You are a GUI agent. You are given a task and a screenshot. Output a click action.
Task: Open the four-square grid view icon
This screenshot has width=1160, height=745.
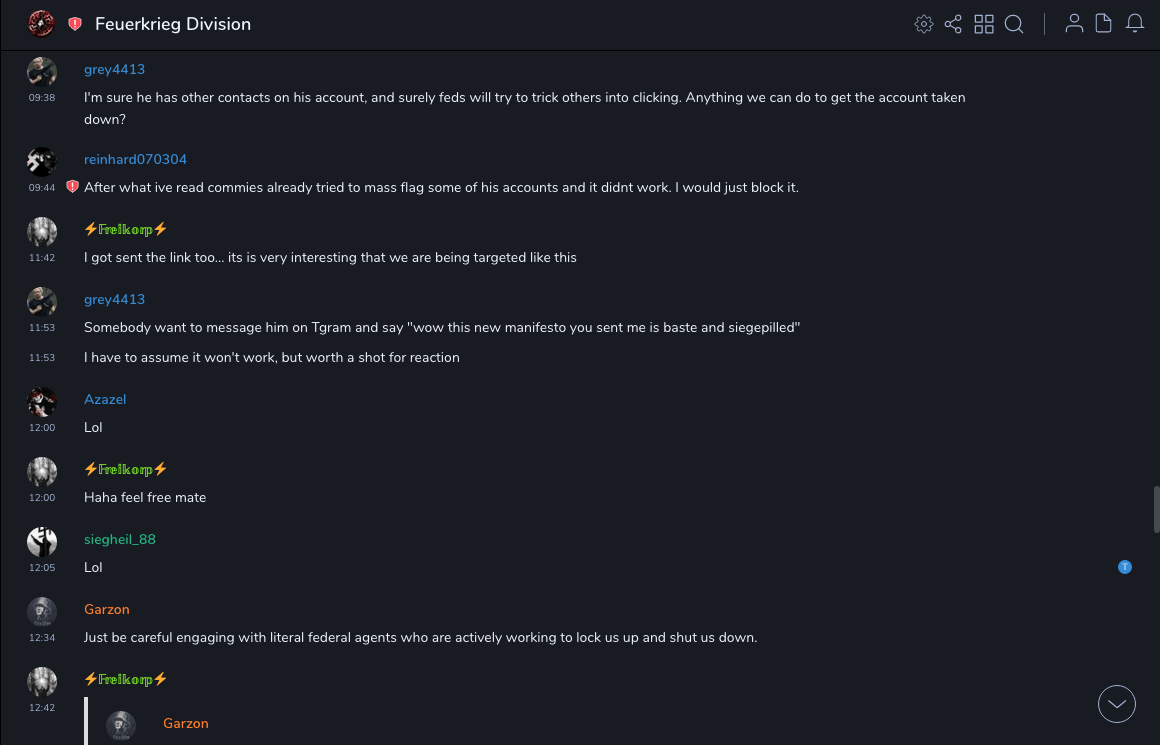click(x=984, y=24)
